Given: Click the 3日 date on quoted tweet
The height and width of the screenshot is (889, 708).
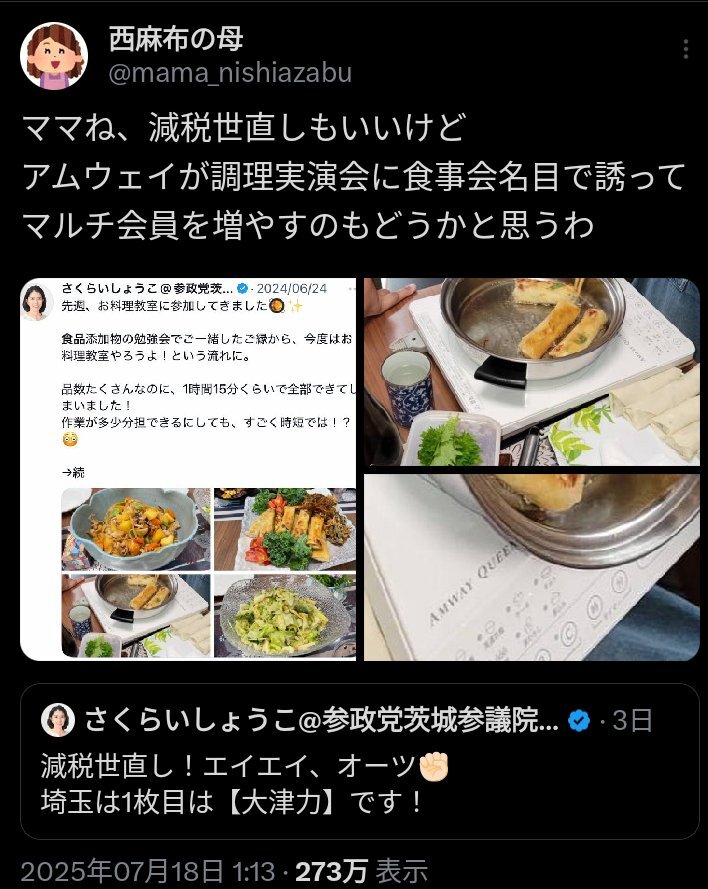Looking at the screenshot, I should click(632, 721).
